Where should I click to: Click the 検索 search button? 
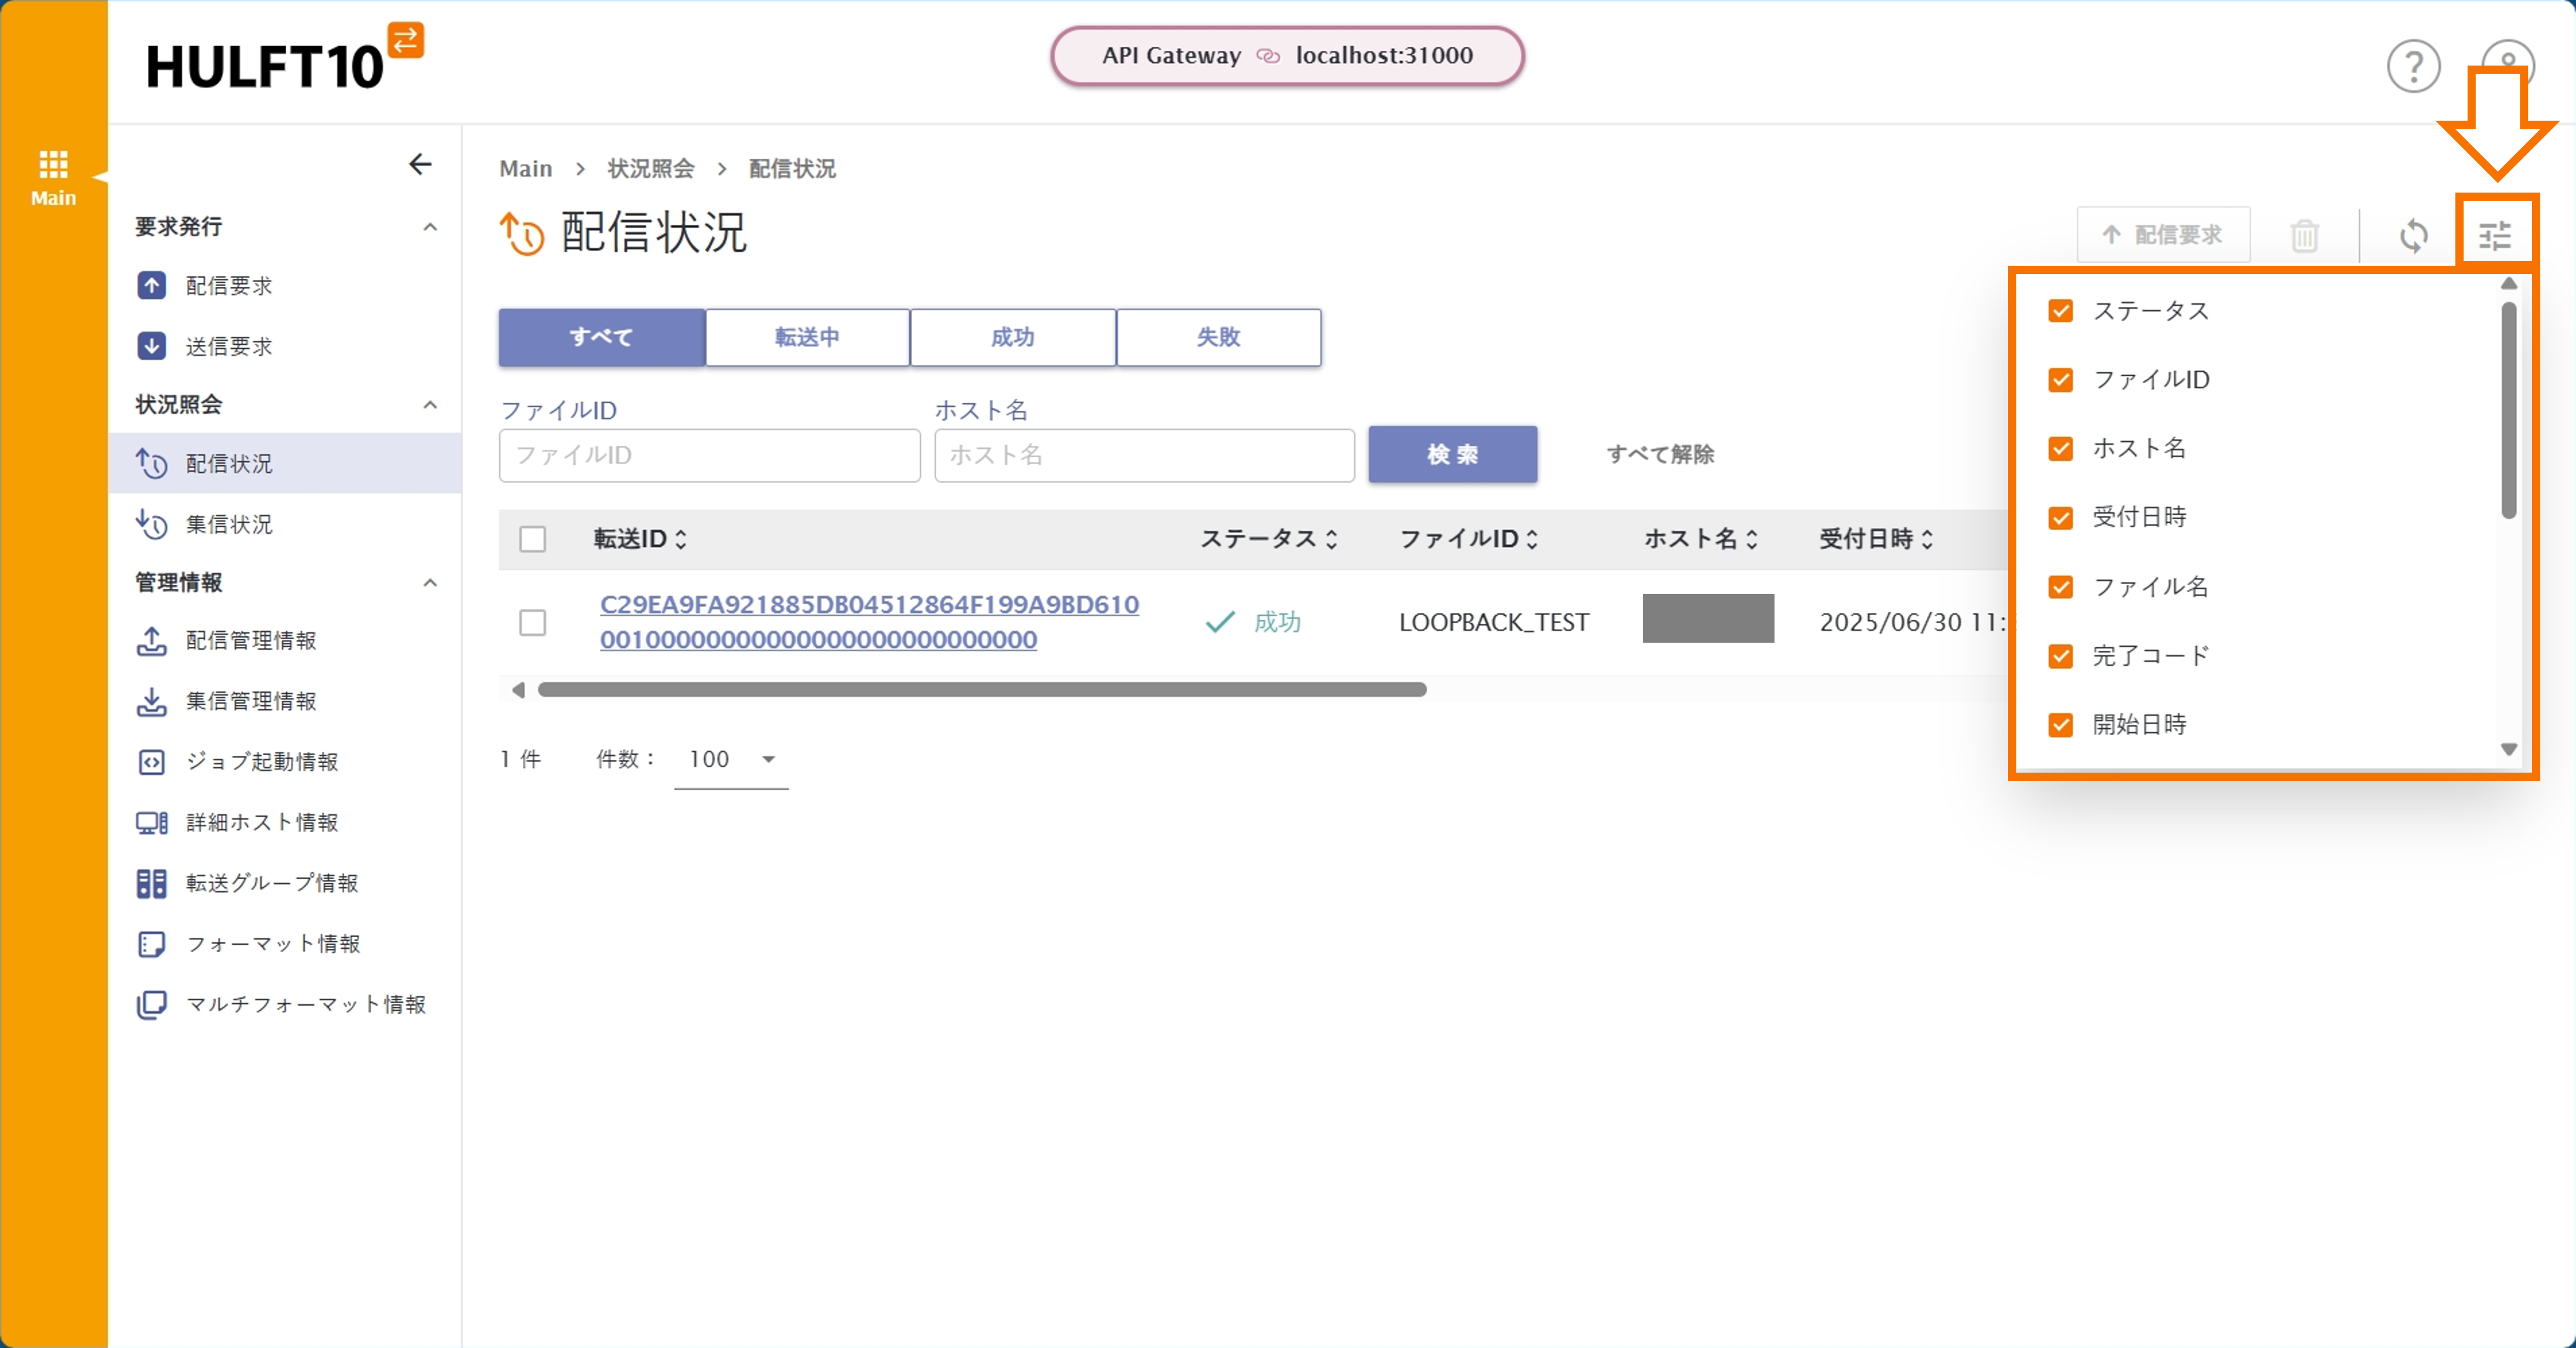tap(1452, 455)
